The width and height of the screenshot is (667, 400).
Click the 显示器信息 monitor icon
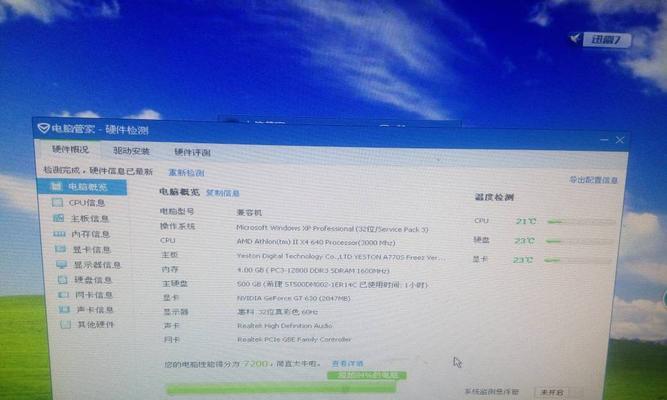[62, 265]
